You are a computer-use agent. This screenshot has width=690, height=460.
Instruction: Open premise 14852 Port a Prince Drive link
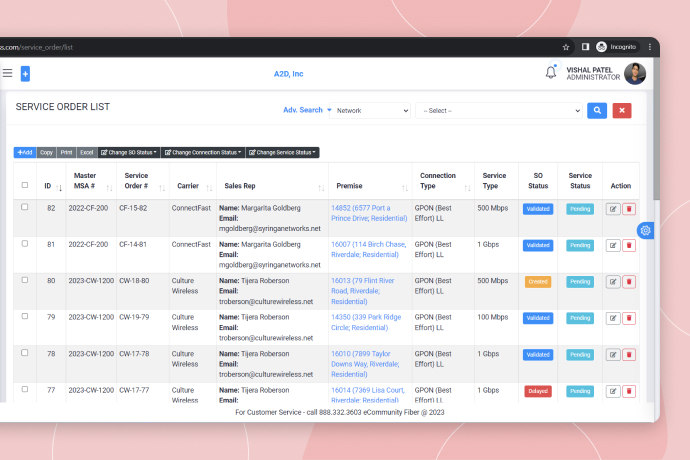click(x=369, y=213)
